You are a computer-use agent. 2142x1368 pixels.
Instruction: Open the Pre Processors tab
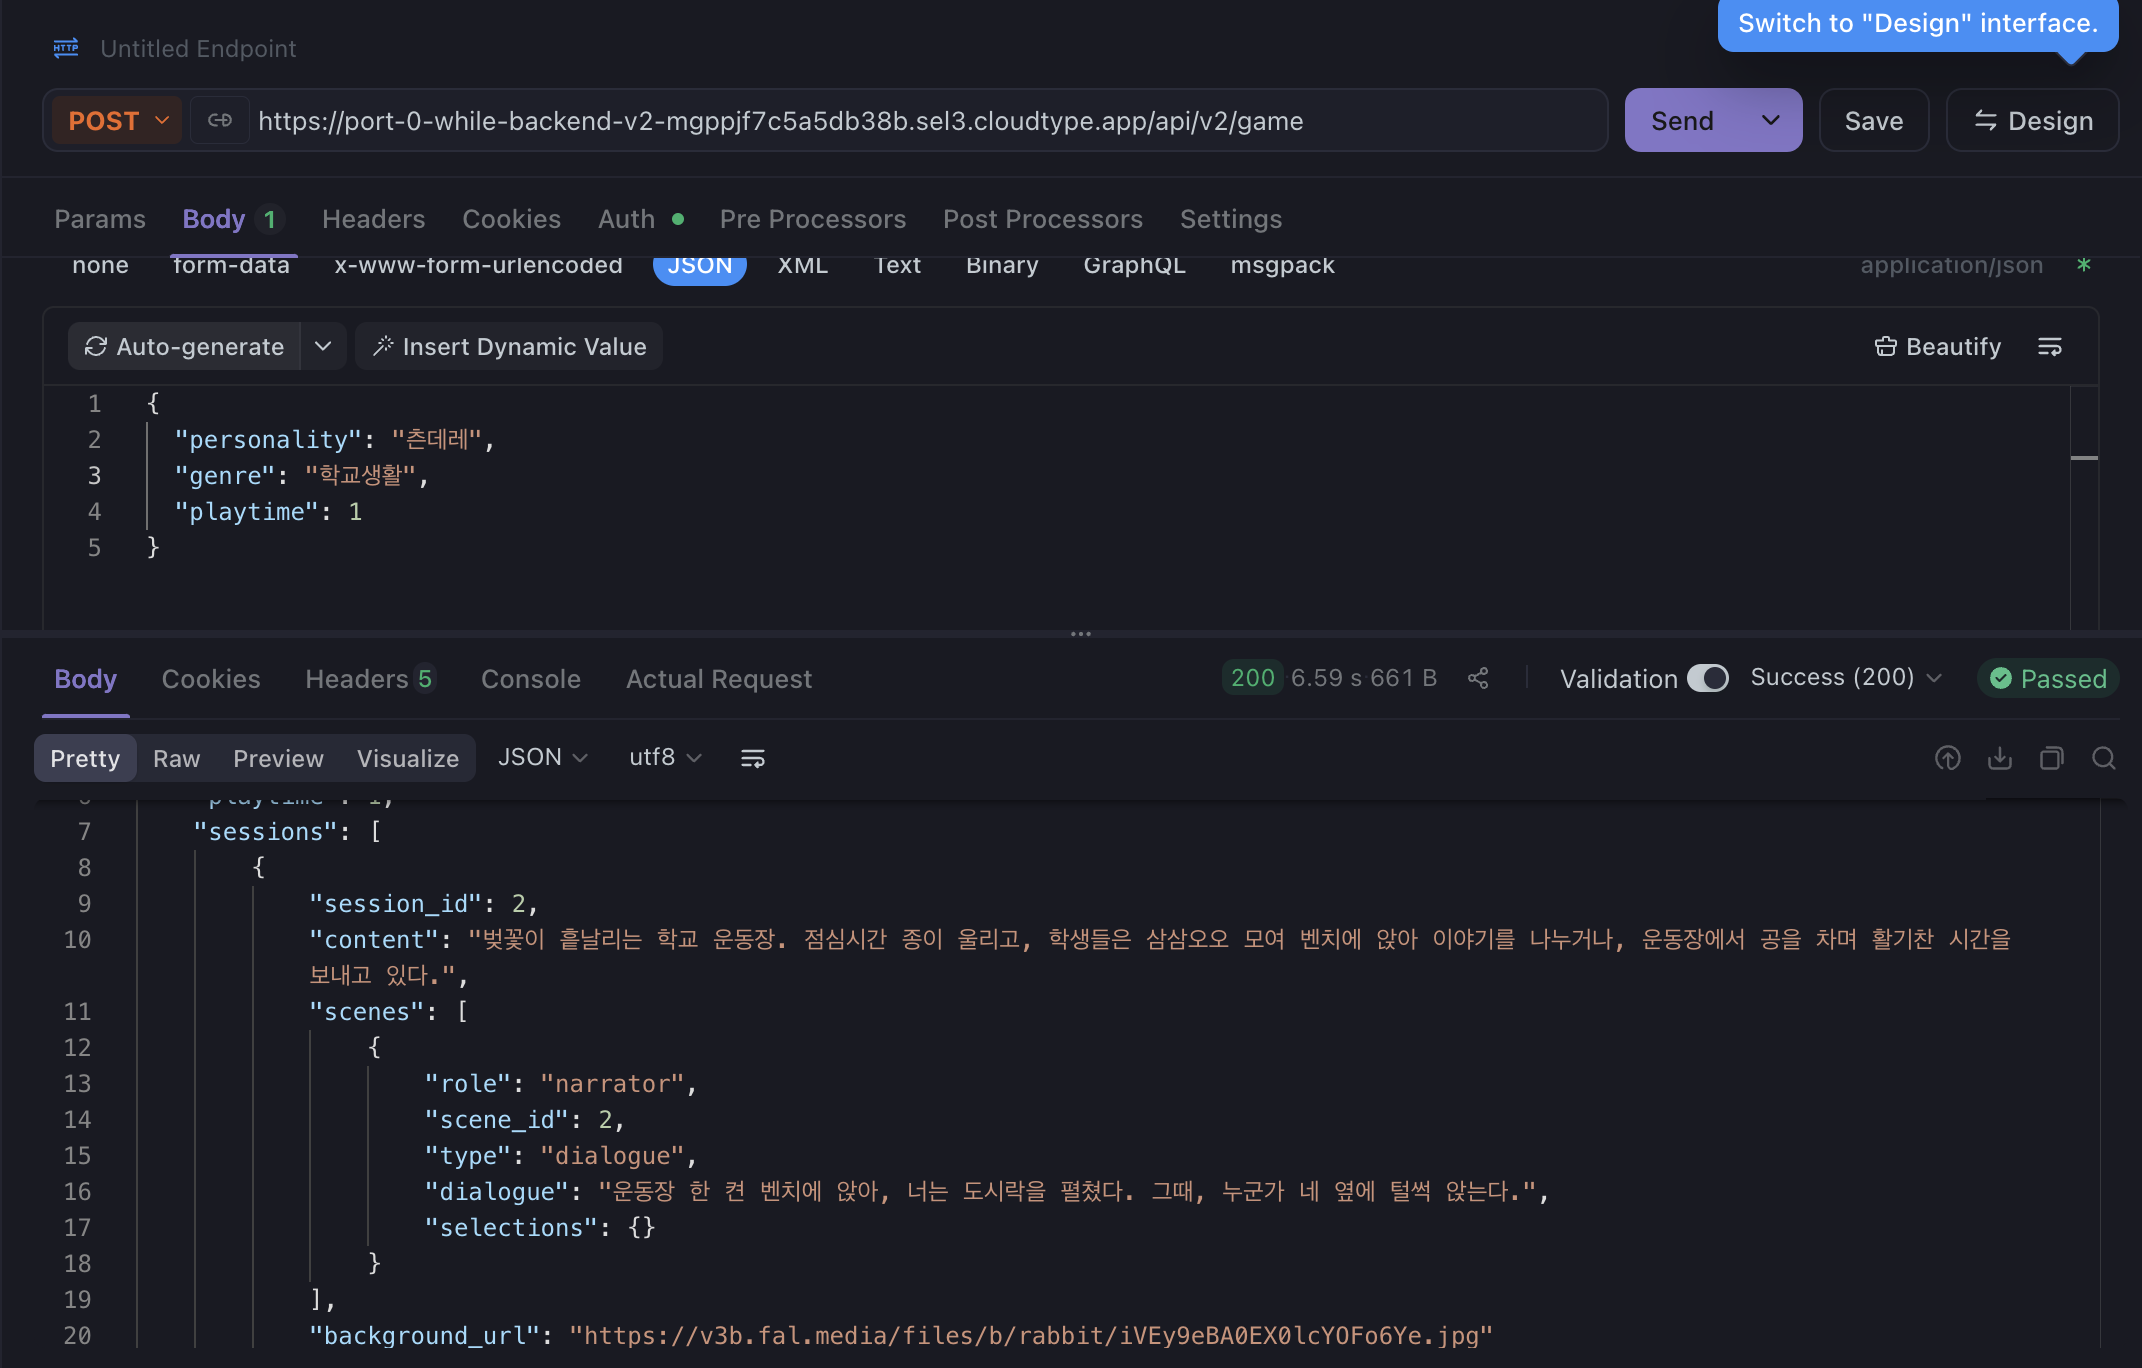pyautogui.click(x=813, y=219)
